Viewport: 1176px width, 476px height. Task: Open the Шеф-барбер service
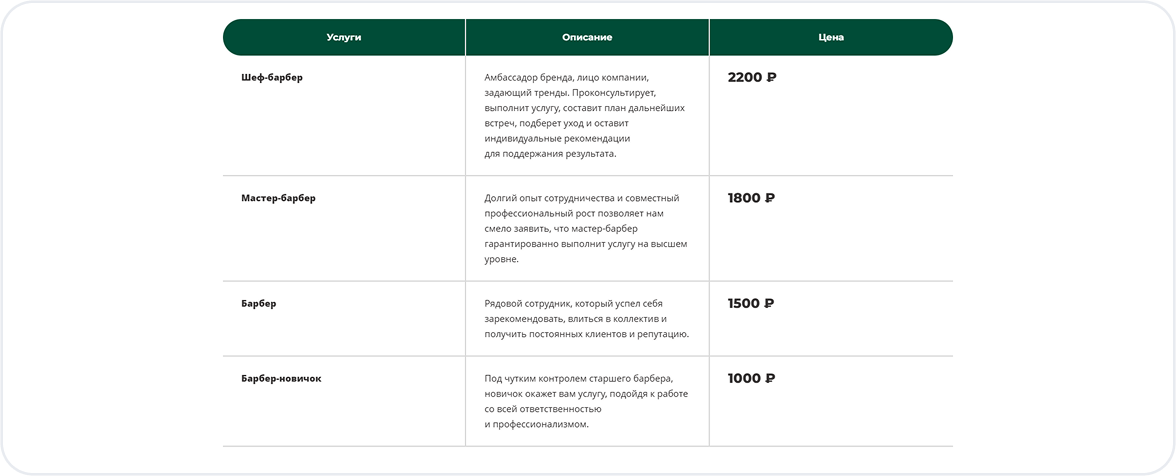pos(272,78)
